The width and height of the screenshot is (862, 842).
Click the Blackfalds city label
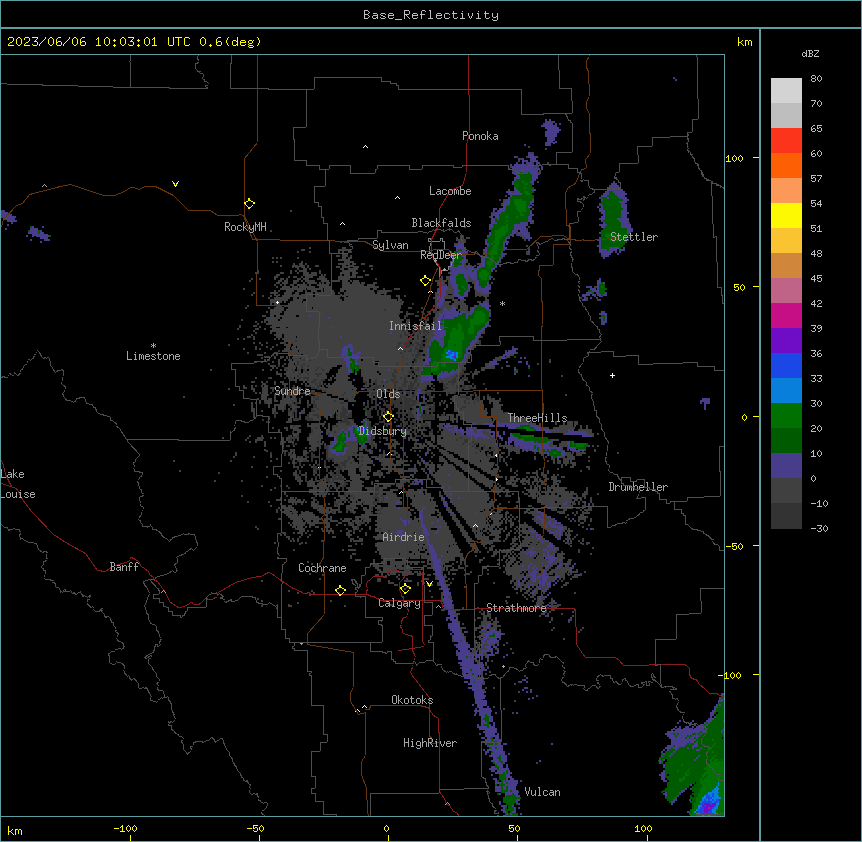pyautogui.click(x=441, y=223)
